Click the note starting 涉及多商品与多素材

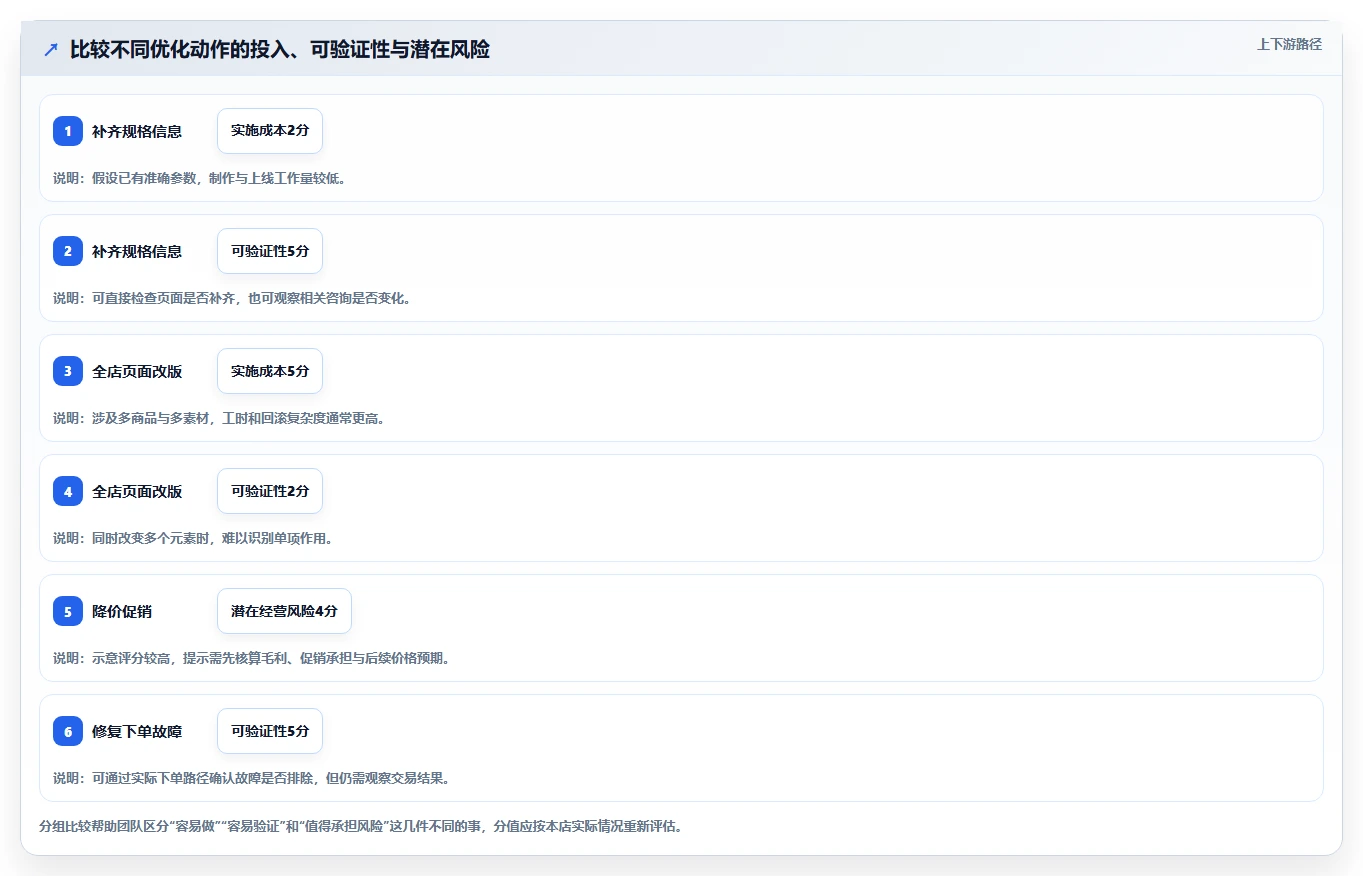pos(219,418)
